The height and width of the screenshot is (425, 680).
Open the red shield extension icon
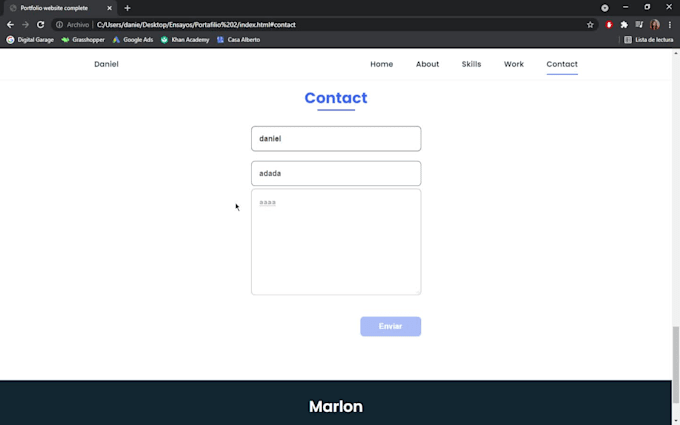pos(609,25)
